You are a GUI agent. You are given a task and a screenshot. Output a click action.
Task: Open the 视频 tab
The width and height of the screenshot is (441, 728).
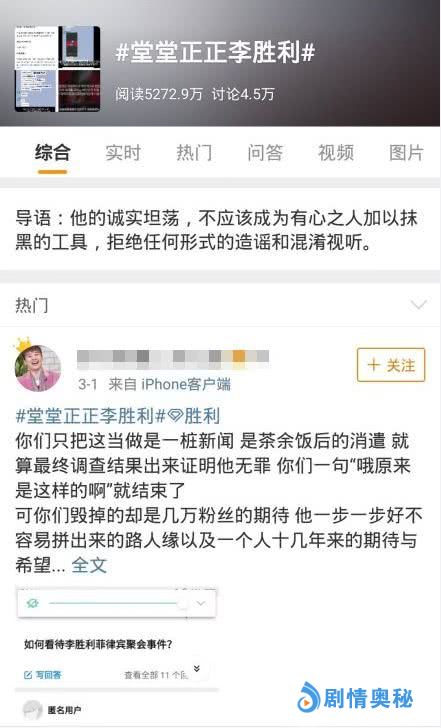(336, 152)
